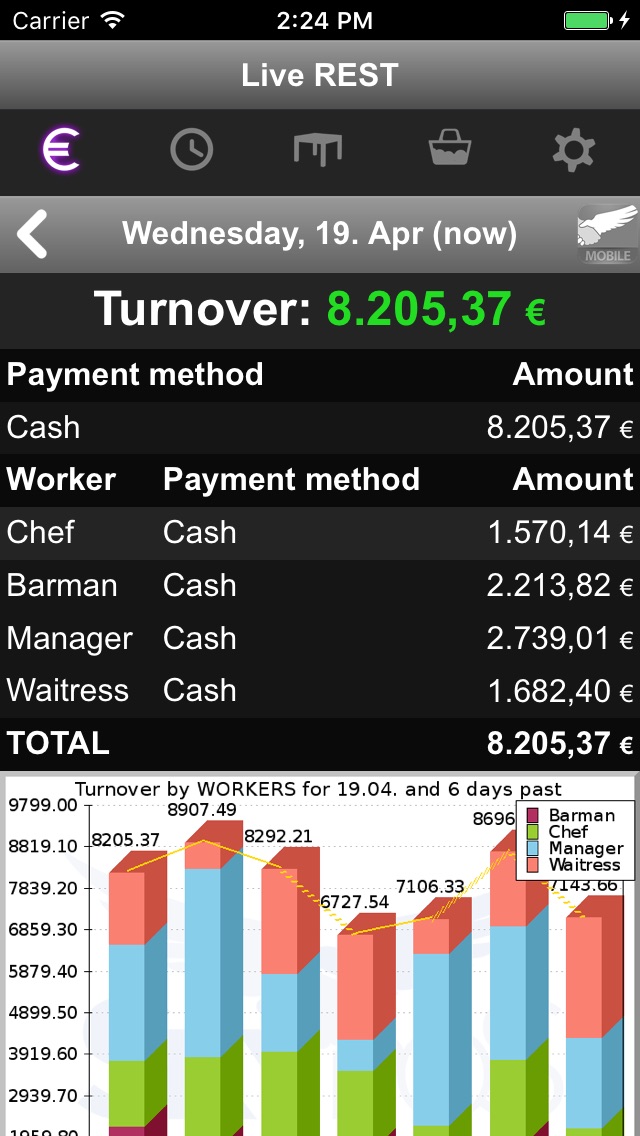Viewport: 640px width, 1136px height.
Task: Tap the chart bar labeled 6727.54
Action: pyautogui.click(x=367, y=1025)
